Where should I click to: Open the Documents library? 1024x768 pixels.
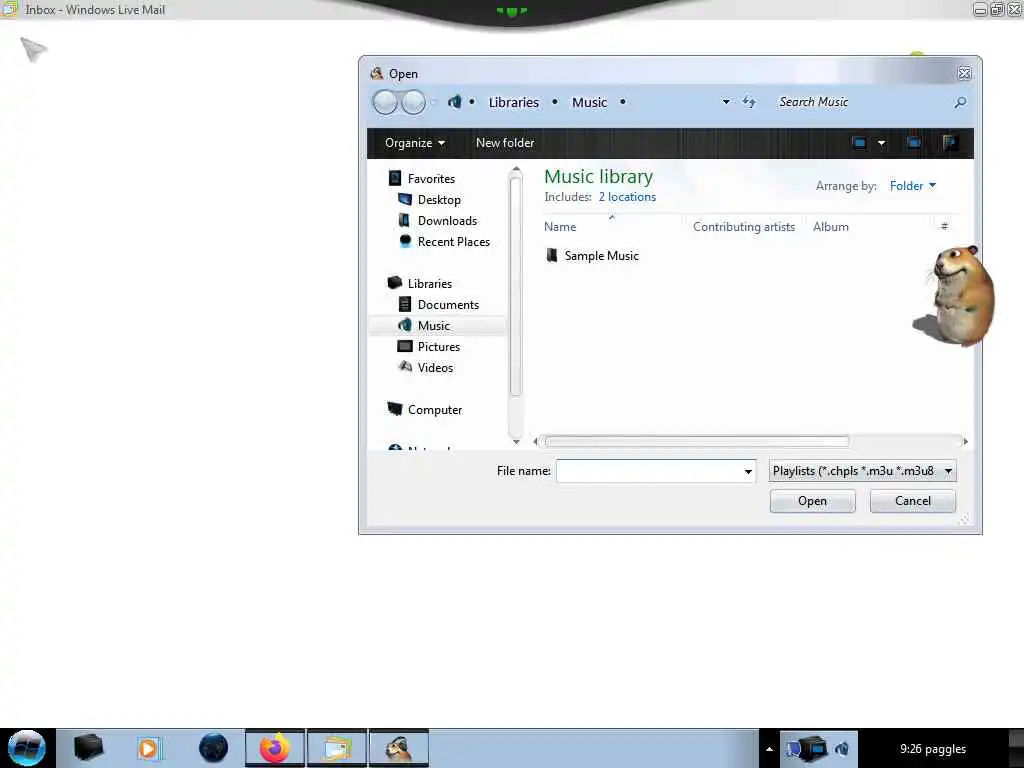pyautogui.click(x=448, y=304)
